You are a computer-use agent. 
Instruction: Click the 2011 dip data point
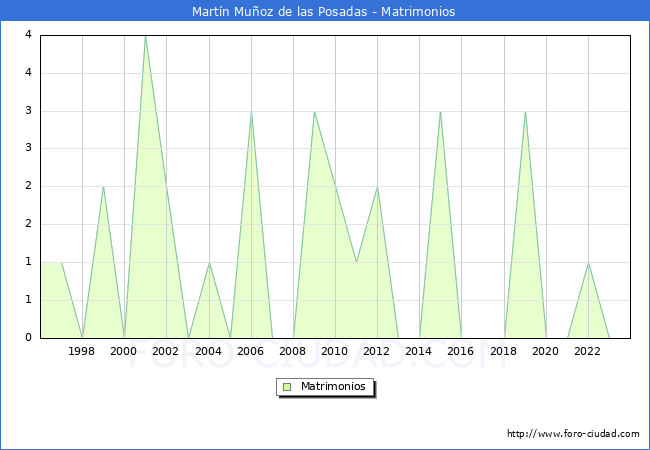point(357,262)
